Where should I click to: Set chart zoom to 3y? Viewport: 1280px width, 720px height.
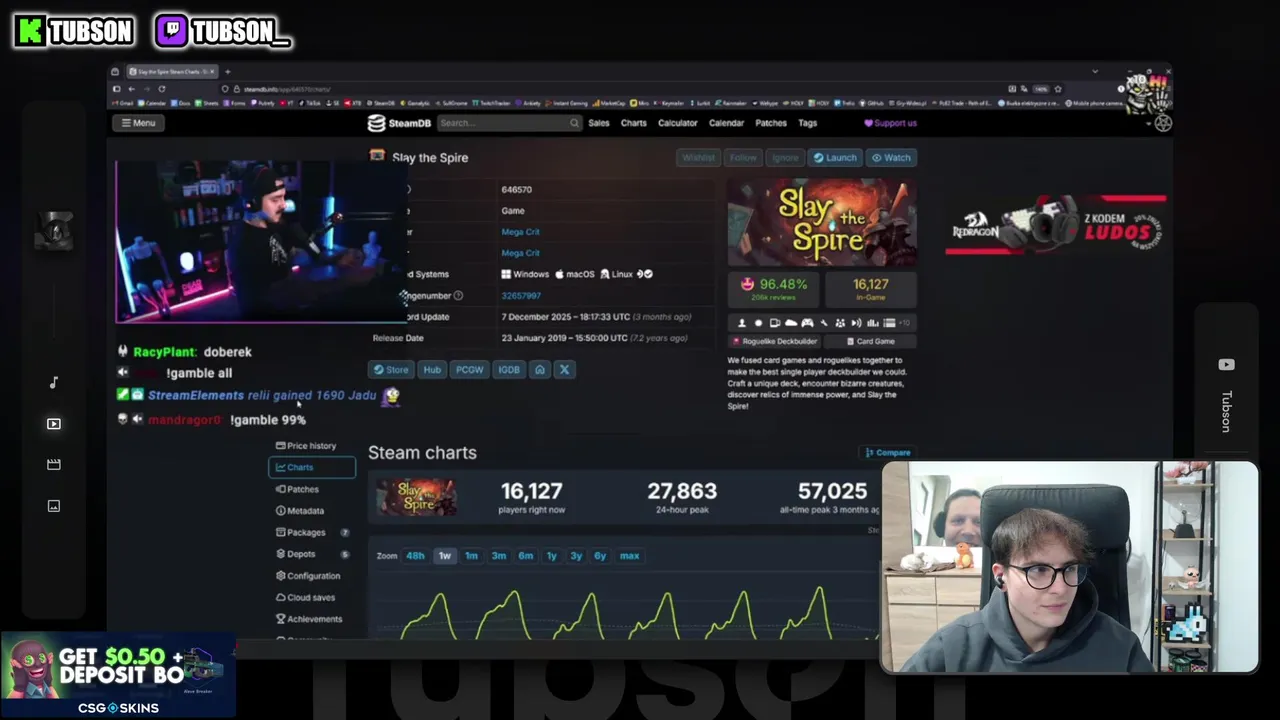pos(576,556)
